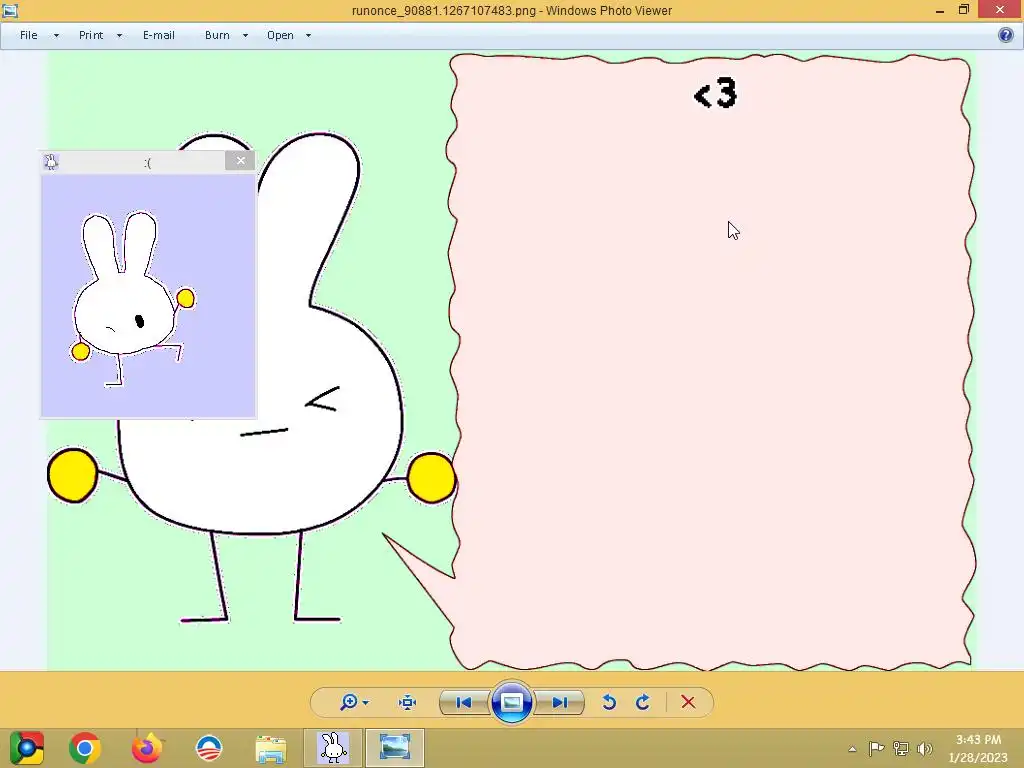Click the bunny icon in the small window title
Viewport: 1024px width, 768px height.
click(51, 162)
